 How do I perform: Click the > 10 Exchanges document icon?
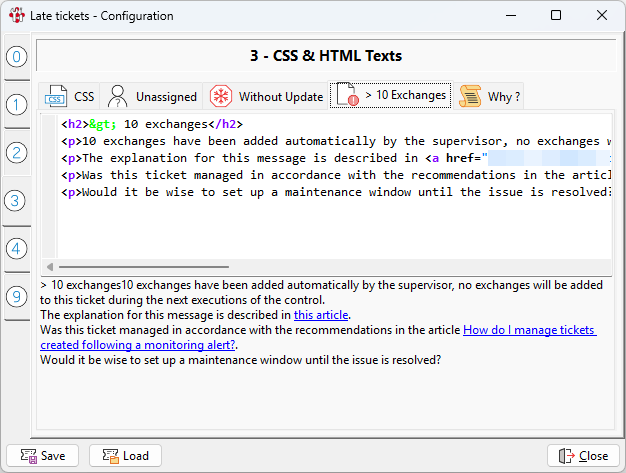click(347, 96)
